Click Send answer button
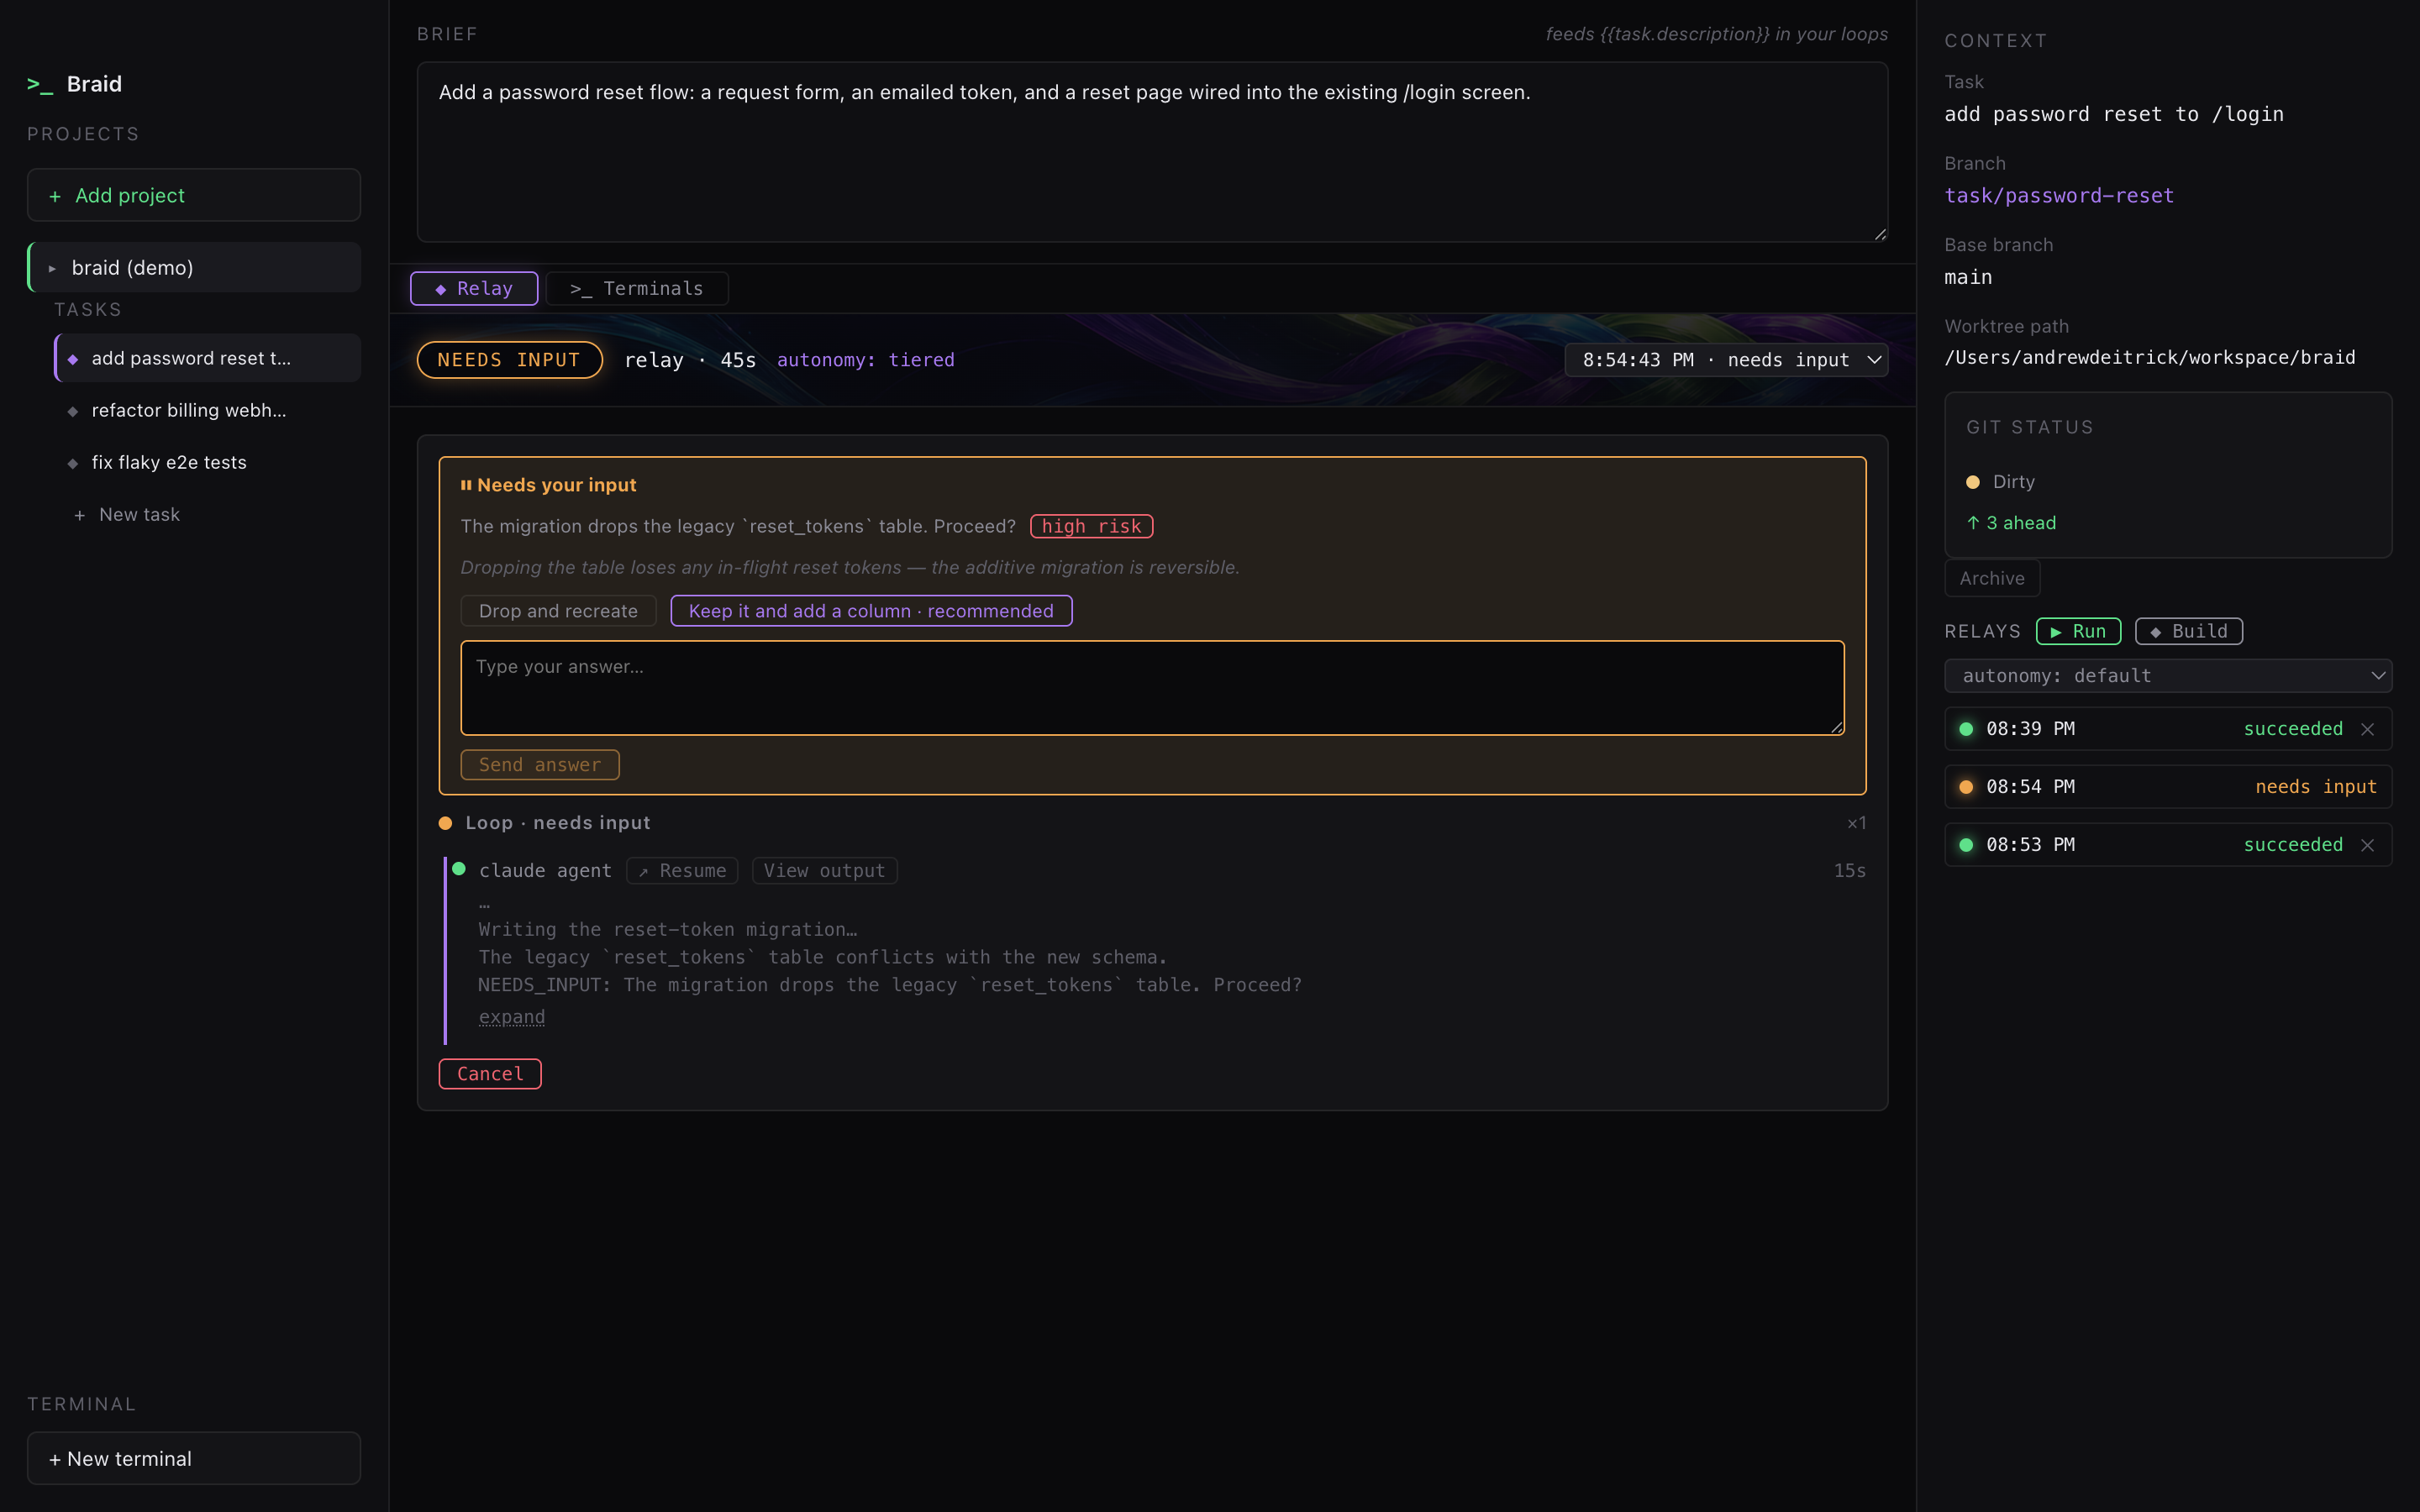This screenshot has width=2420, height=1512. (540, 765)
